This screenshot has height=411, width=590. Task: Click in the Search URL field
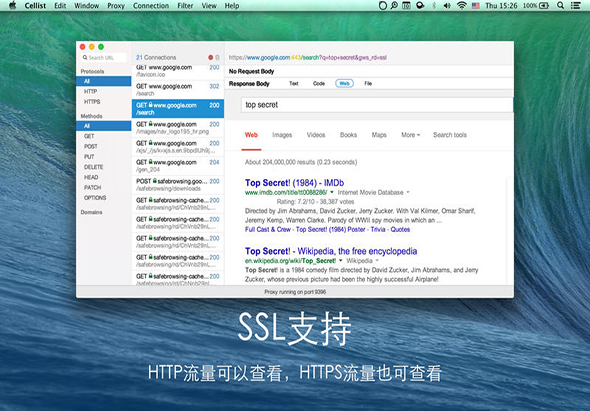104,58
